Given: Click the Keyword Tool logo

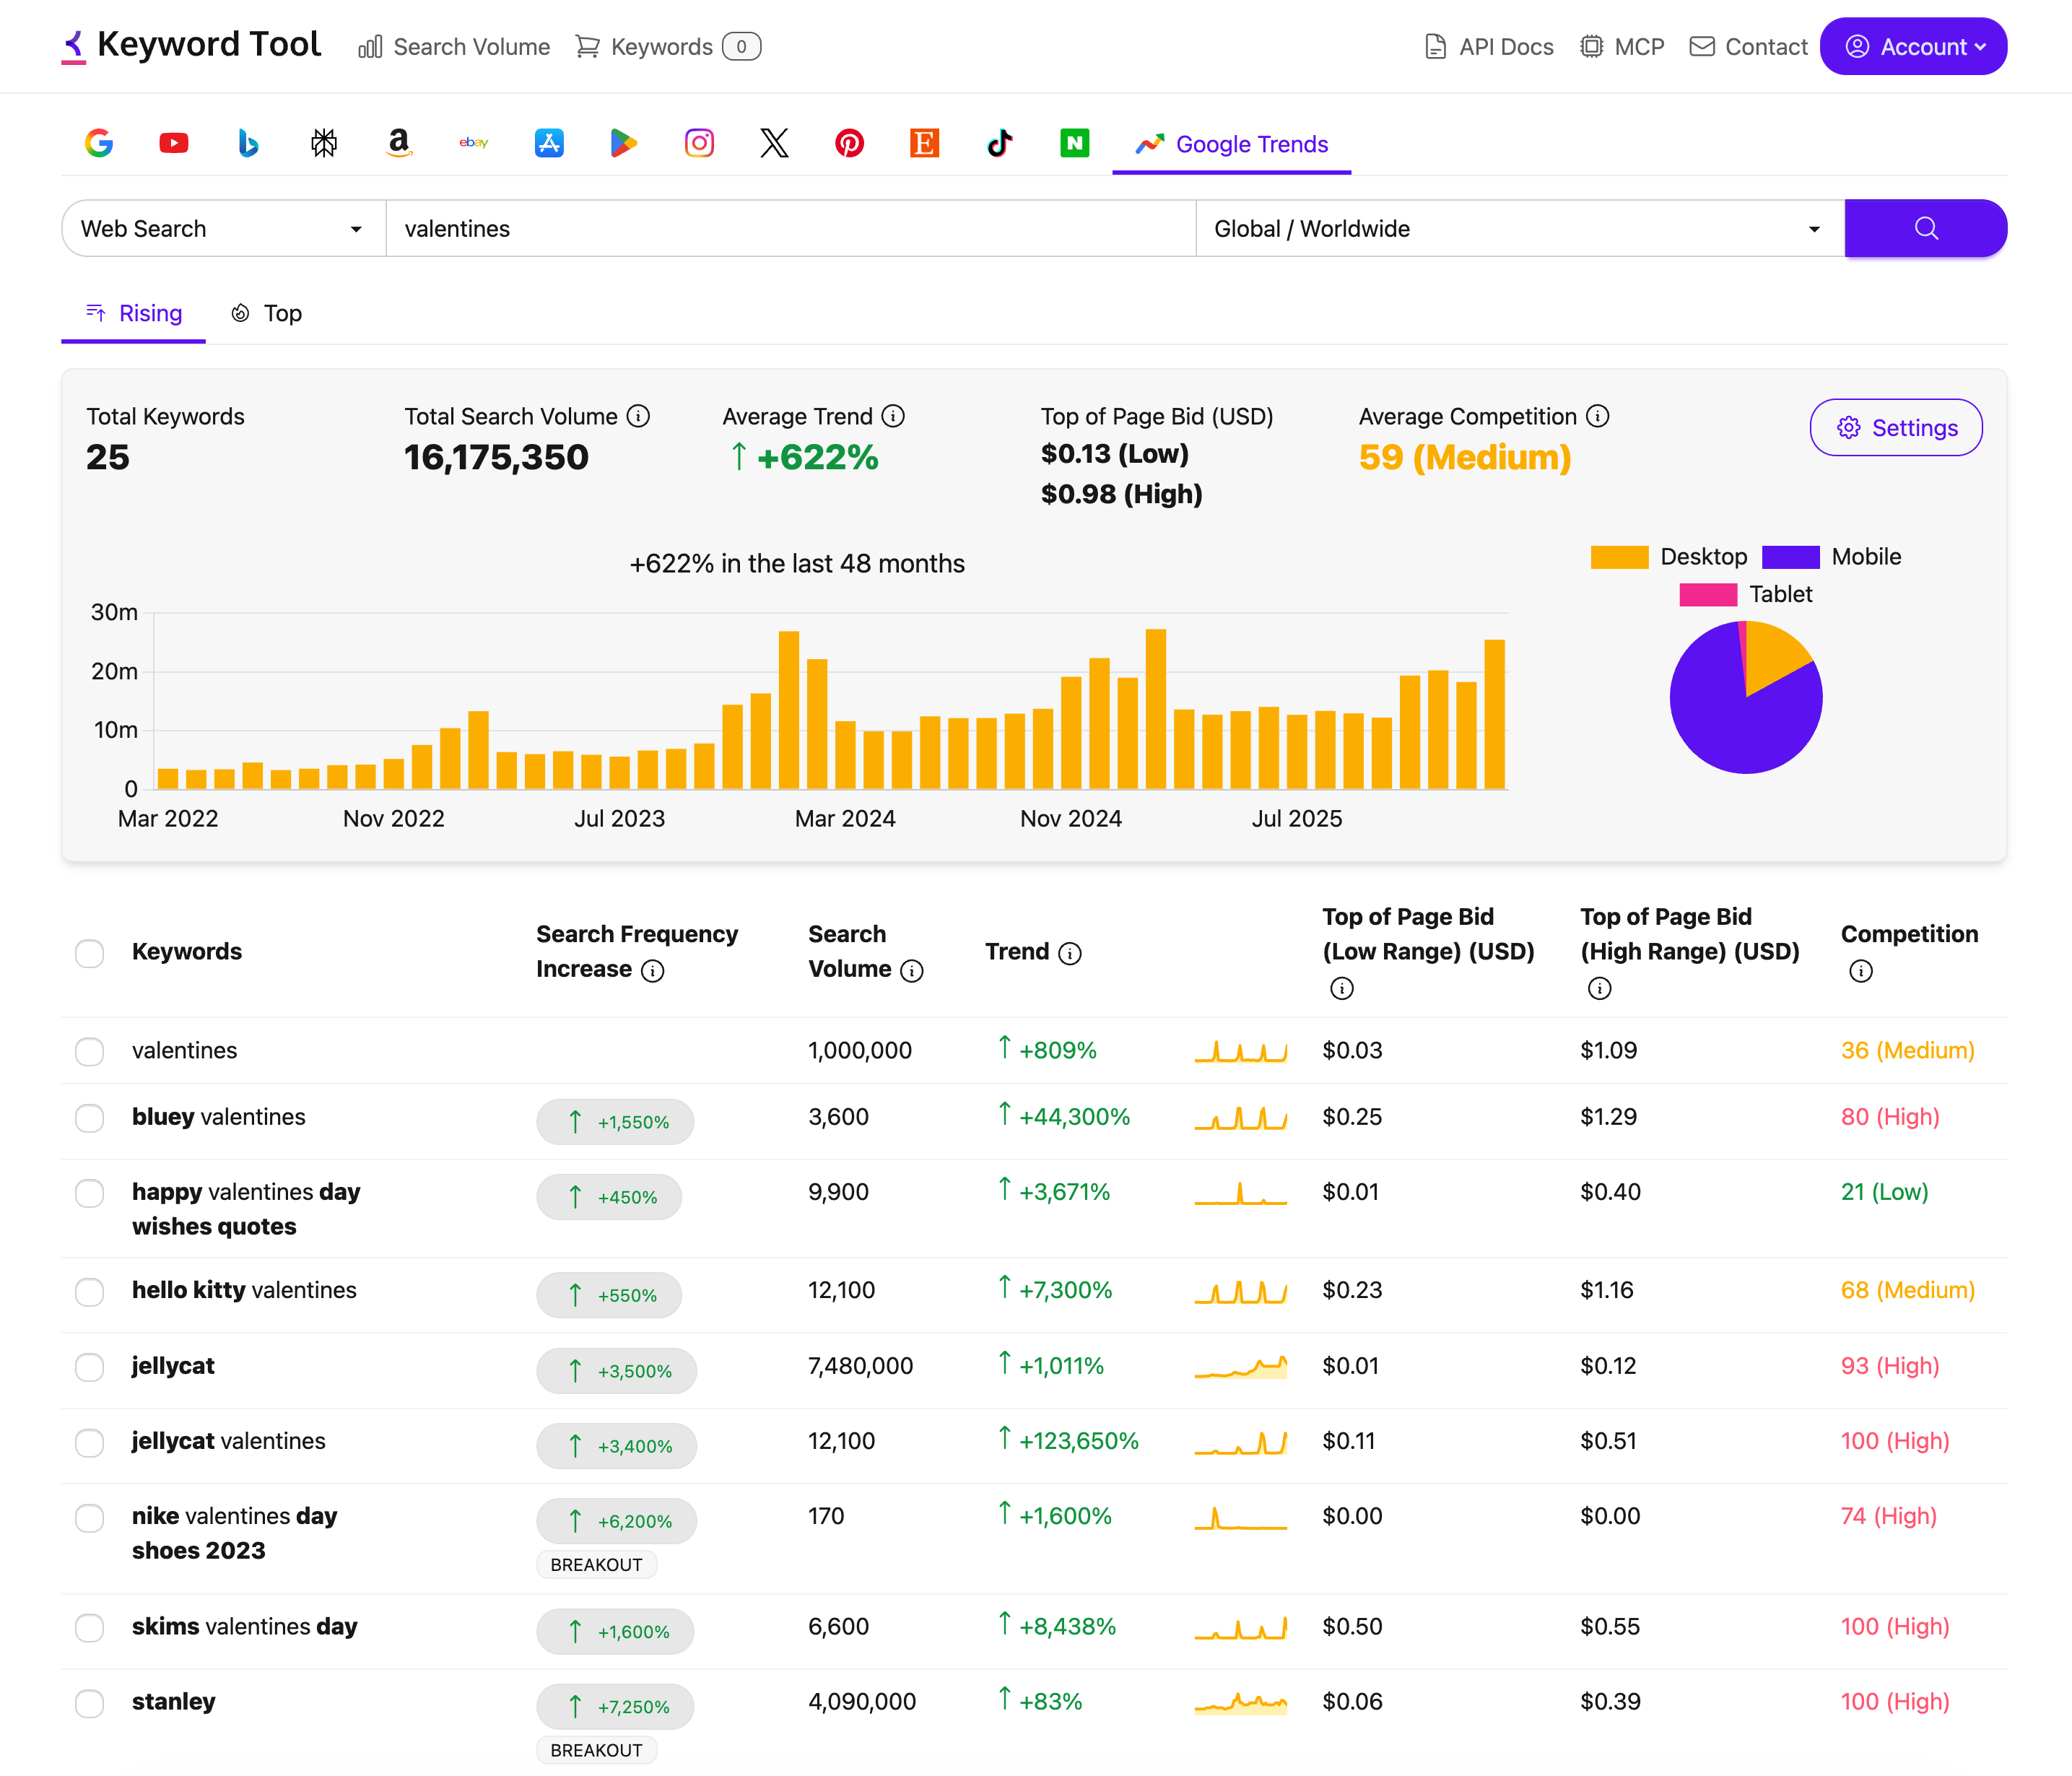Looking at the screenshot, I should pos(191,45).
